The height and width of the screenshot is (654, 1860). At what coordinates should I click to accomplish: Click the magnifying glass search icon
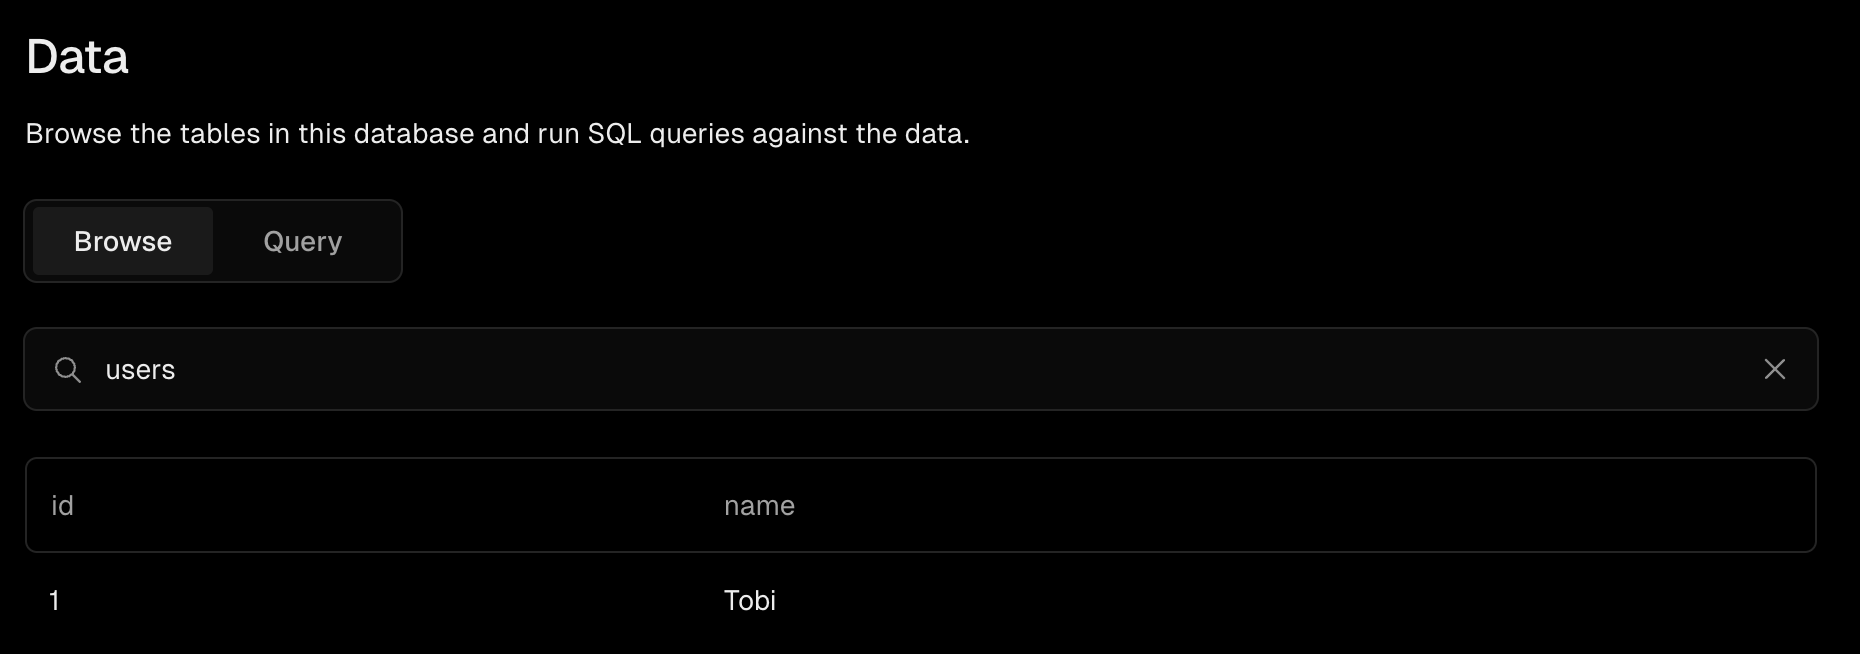[x=68, y=370]
